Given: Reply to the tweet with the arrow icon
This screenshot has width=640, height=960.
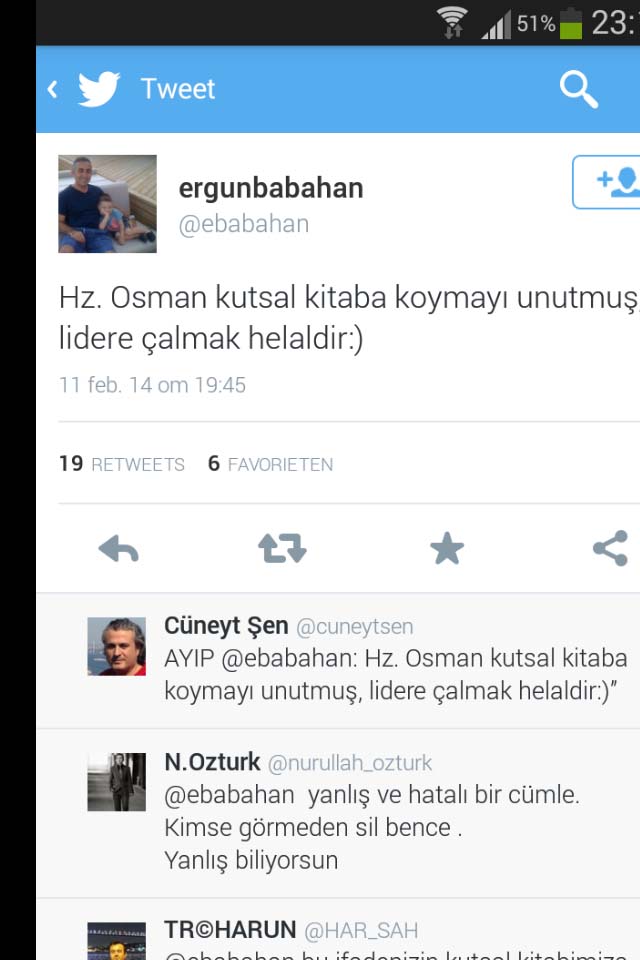Looking at the screenshot, I should pyautogui.click(x=119, y=548).
